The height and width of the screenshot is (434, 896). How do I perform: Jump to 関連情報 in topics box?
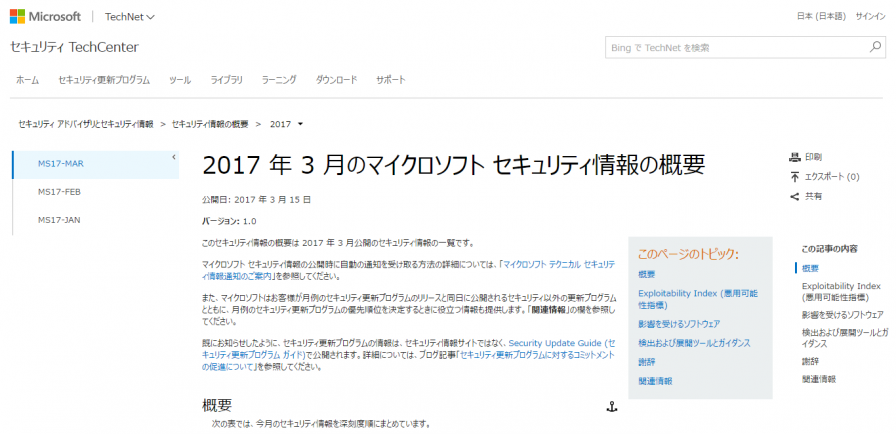pyautogui.click(x=655, y=381)
